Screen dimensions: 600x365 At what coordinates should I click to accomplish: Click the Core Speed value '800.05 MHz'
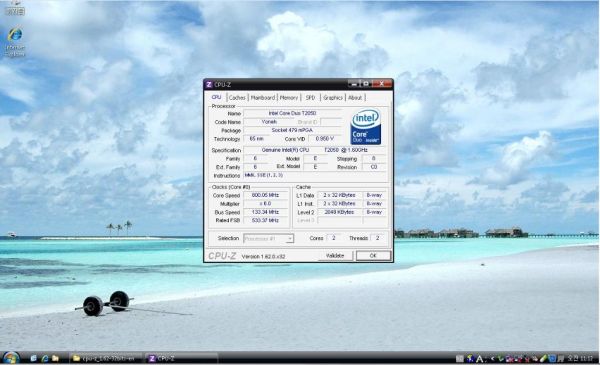click(266, 195)
